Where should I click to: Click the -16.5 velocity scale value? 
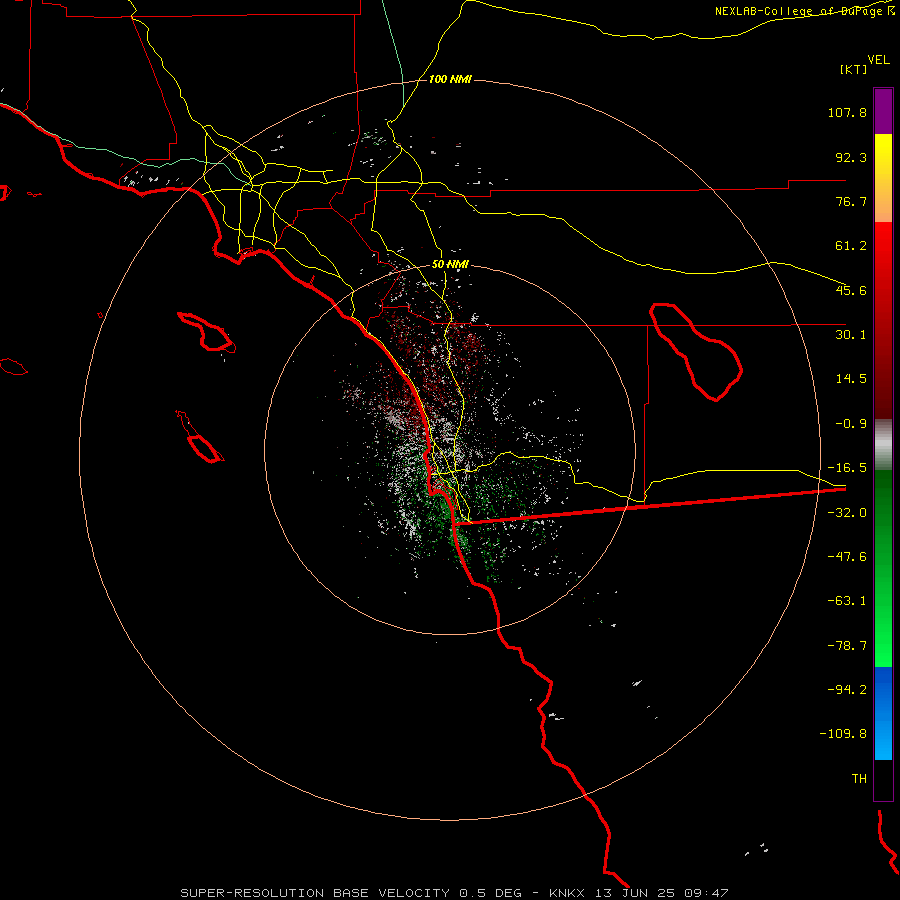tap(847, 468)
